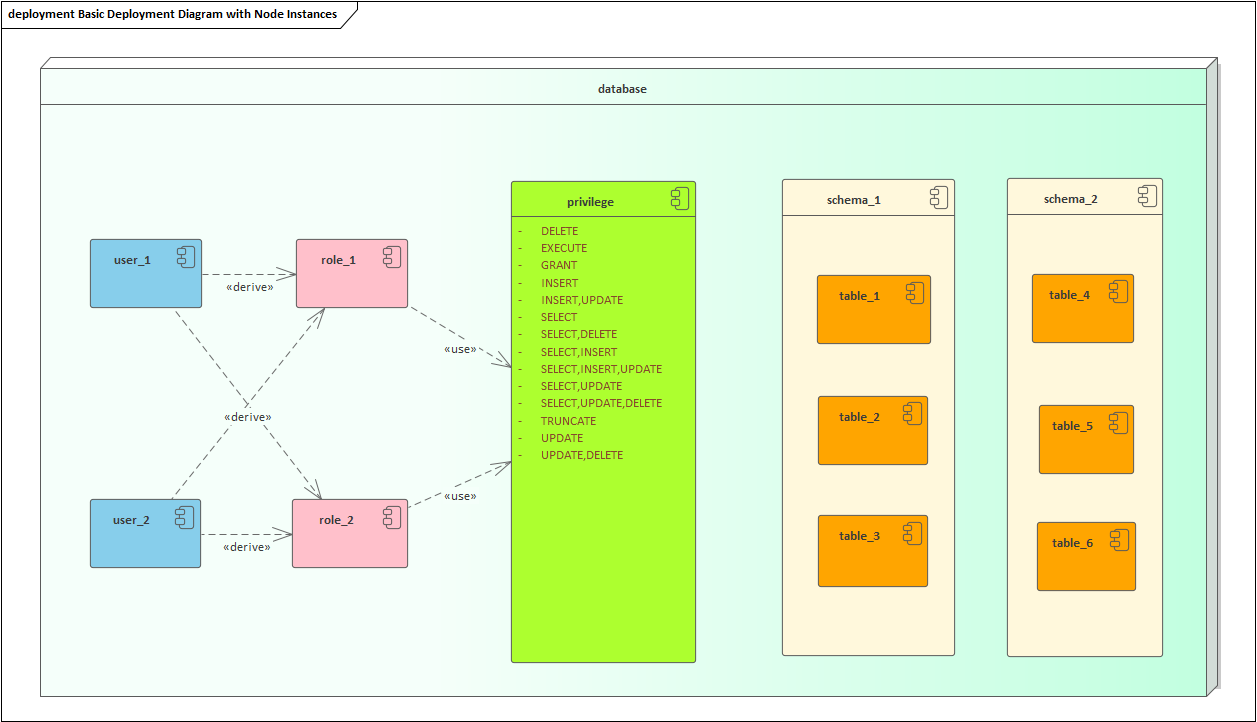Click «use» label near role_2 connector
1257x722 pixels.
pyautogui.click(x=460, y=496)
